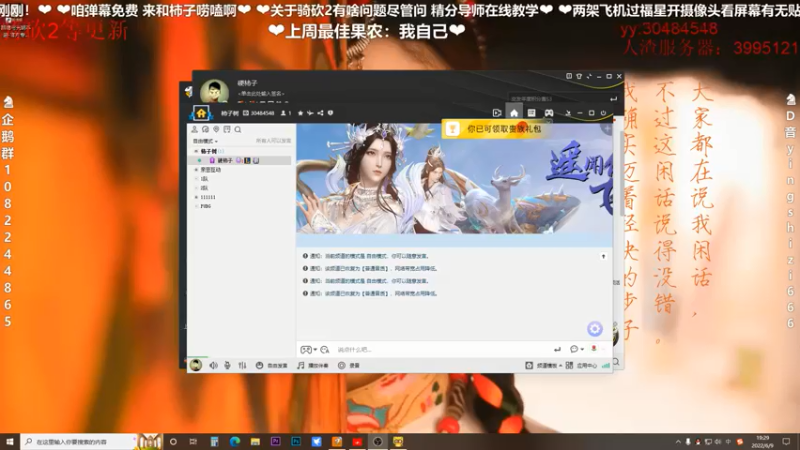This screenshot has width=800, height=450.
Task: Open the 1队 sub-channel
Action: click(x=205, y=179)
